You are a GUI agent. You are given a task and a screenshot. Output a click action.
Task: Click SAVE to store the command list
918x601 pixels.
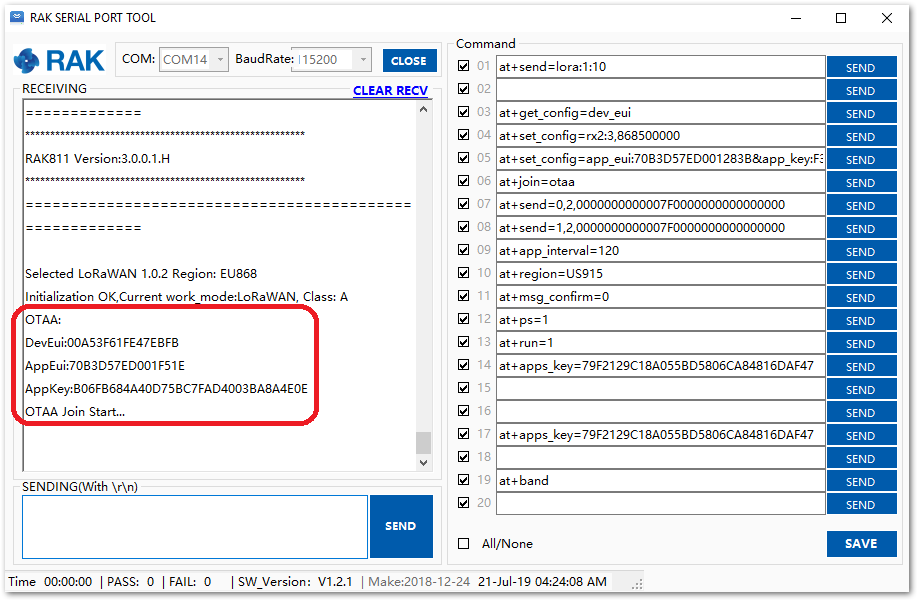coord(861,543)
